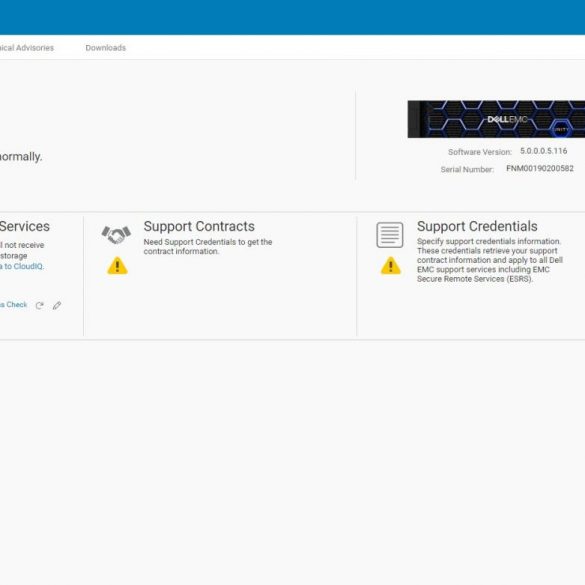Click the 'Specify support credentials information' description
This screenshot has width=585, height=585.
click(490, 260)
